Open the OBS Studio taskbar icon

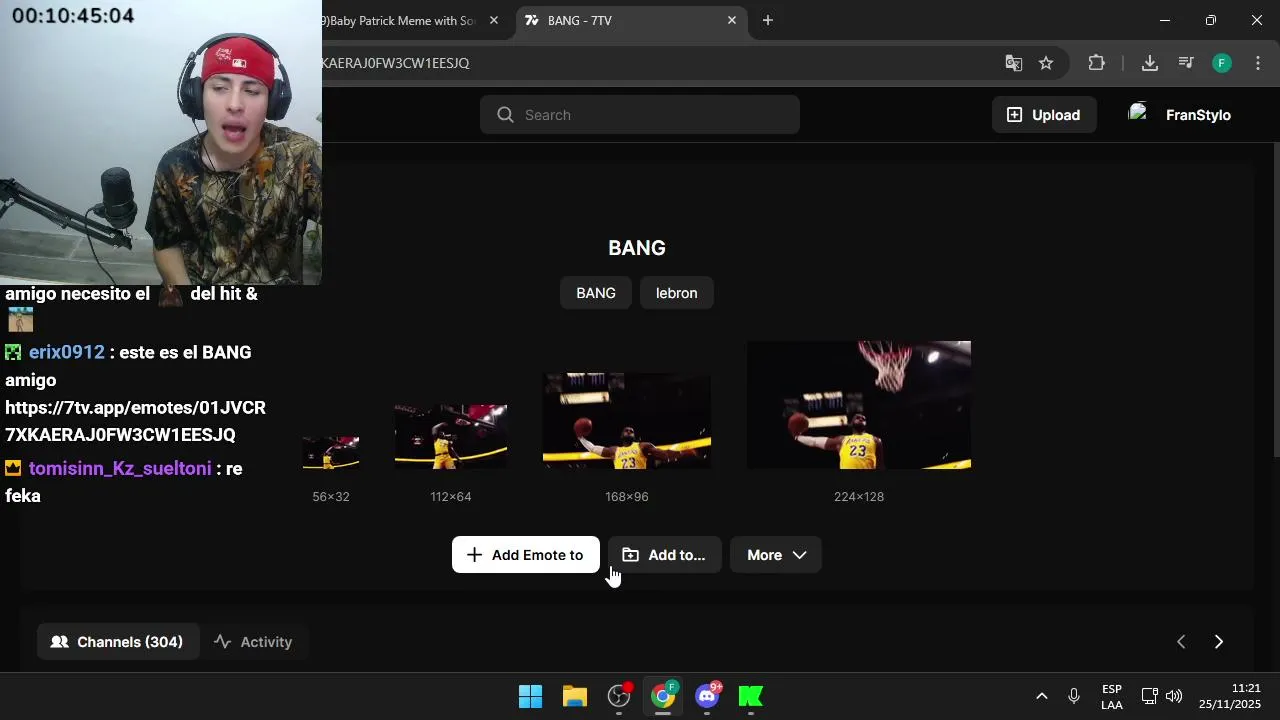click(619, 696)
